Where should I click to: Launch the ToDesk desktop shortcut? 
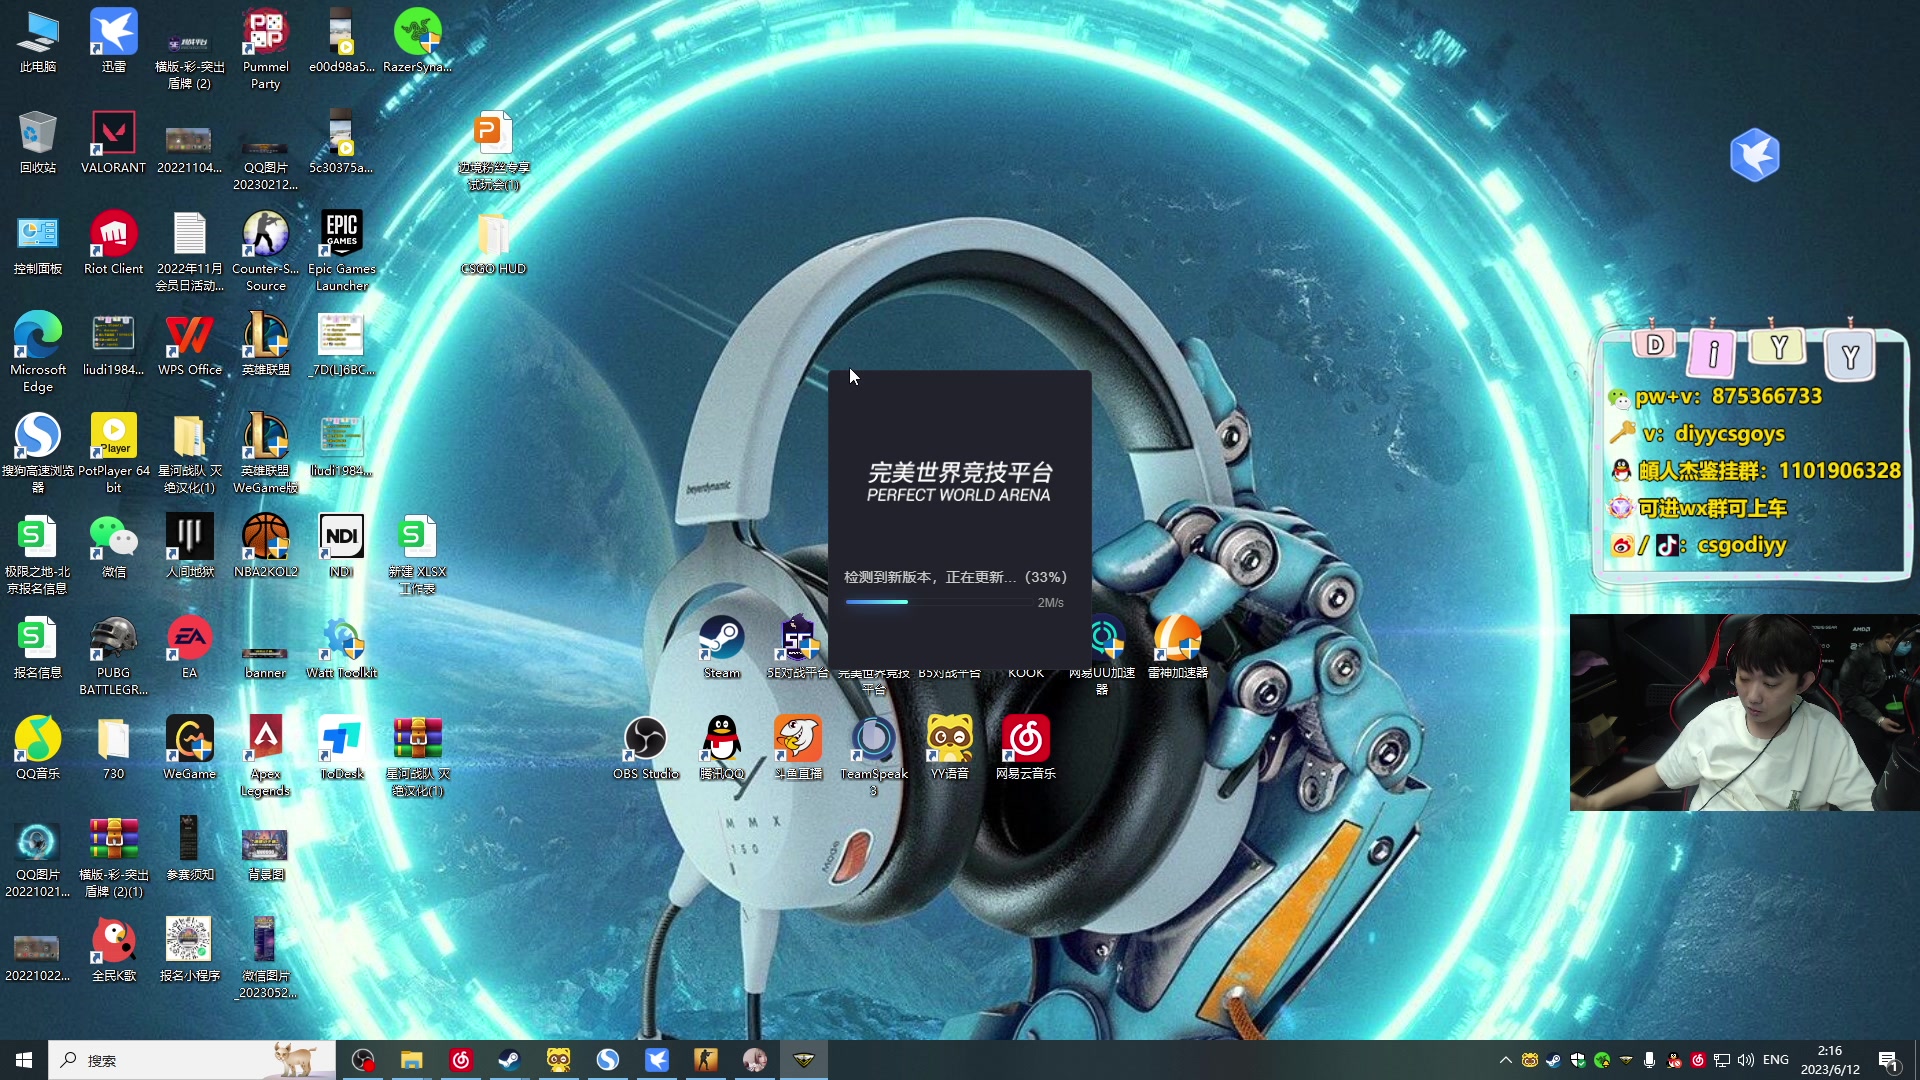342,749
